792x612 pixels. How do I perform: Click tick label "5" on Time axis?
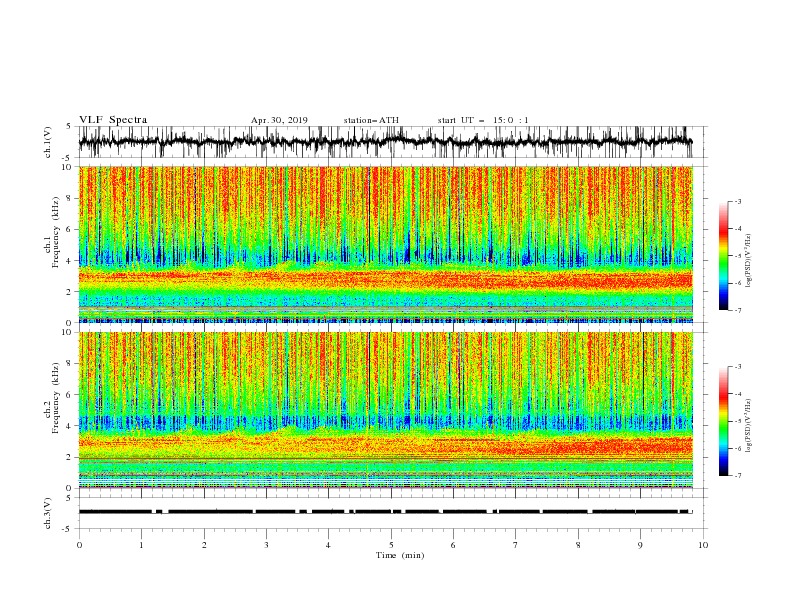pos(391,545)
